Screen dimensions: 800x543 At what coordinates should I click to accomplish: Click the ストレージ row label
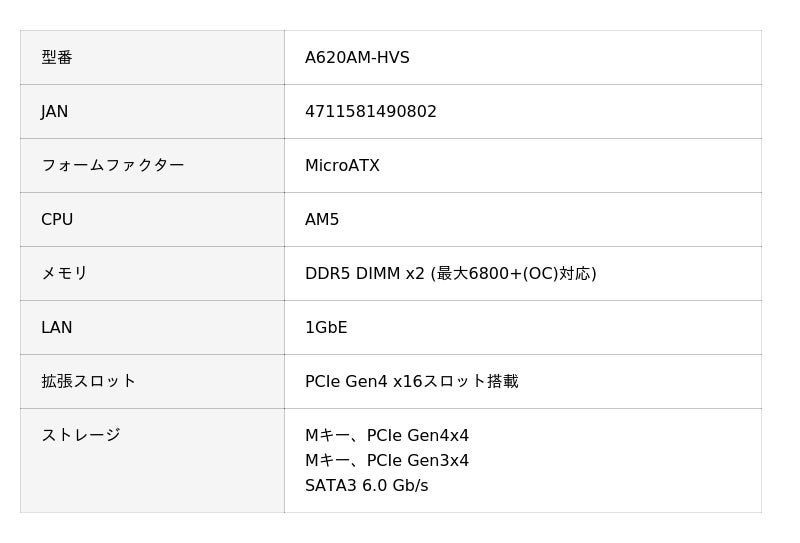(x=80, y=436)
